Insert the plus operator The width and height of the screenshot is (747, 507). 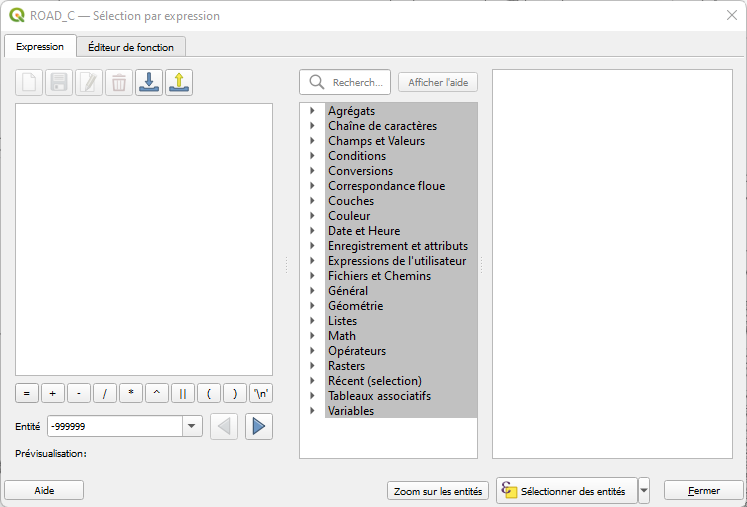click(53, 394)
